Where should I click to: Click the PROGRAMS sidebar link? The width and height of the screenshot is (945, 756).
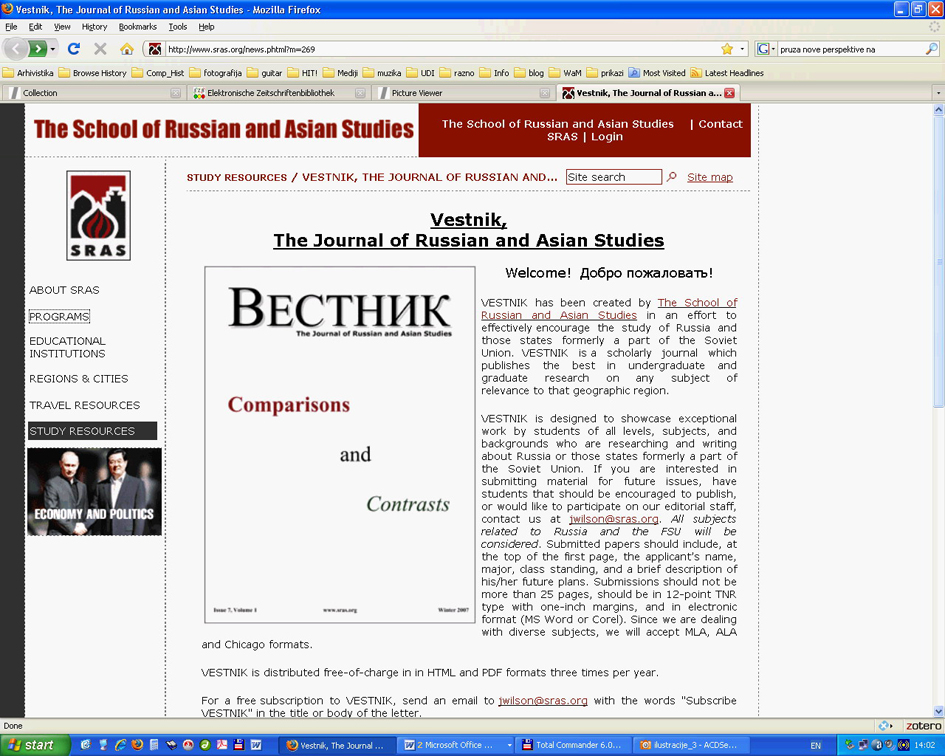click(59, 316)
